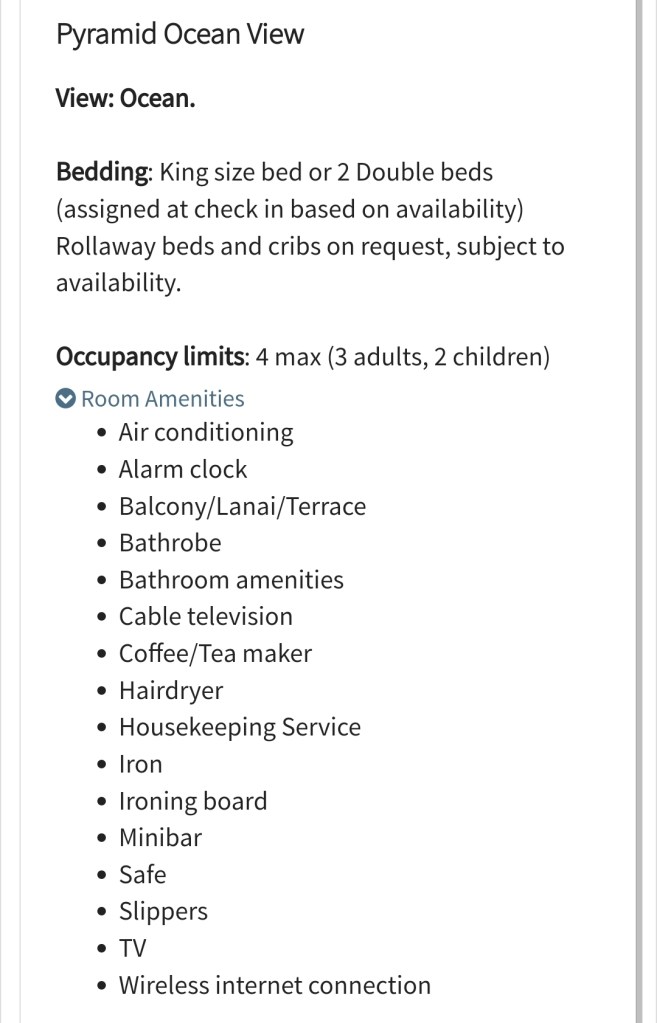Screen dimensions: 657x1023
Task: Click the Bedding description text
Action: pos(310,227)
